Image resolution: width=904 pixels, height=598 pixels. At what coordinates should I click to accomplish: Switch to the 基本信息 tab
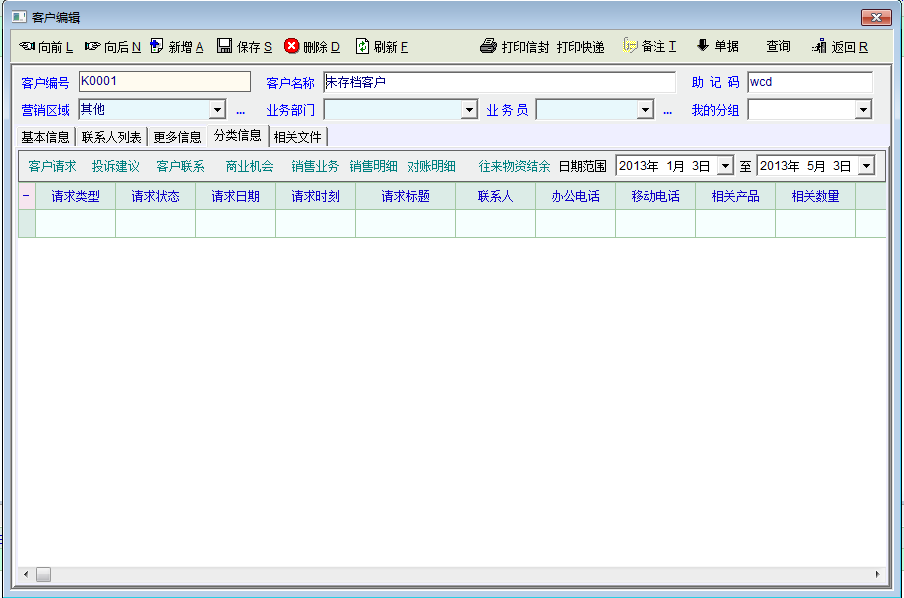(x=46, y=137)
